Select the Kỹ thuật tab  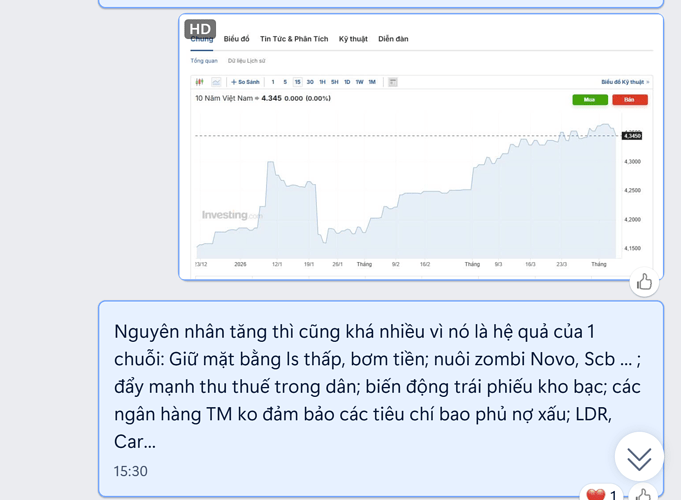tap(353, 39)
